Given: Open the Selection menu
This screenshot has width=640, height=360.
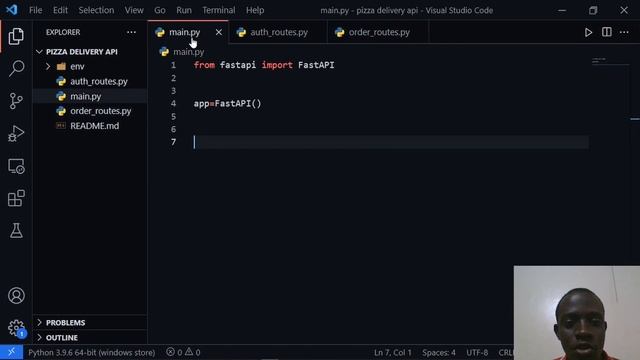Looking at the screenshot, I should coord(96,10).
